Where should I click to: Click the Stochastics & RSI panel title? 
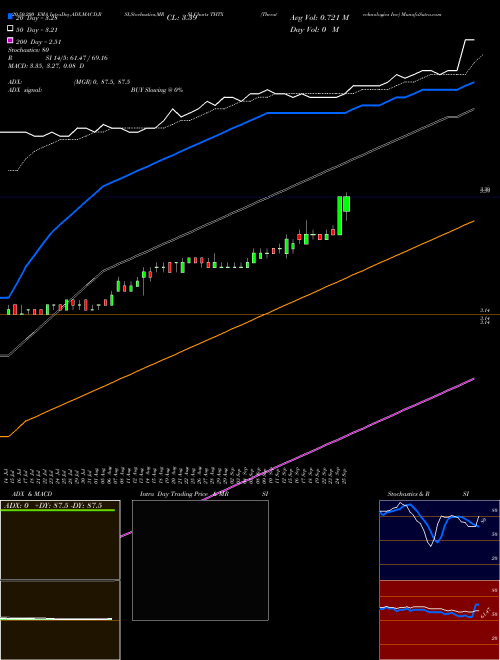pyautogui.click(x=428, y=494)
